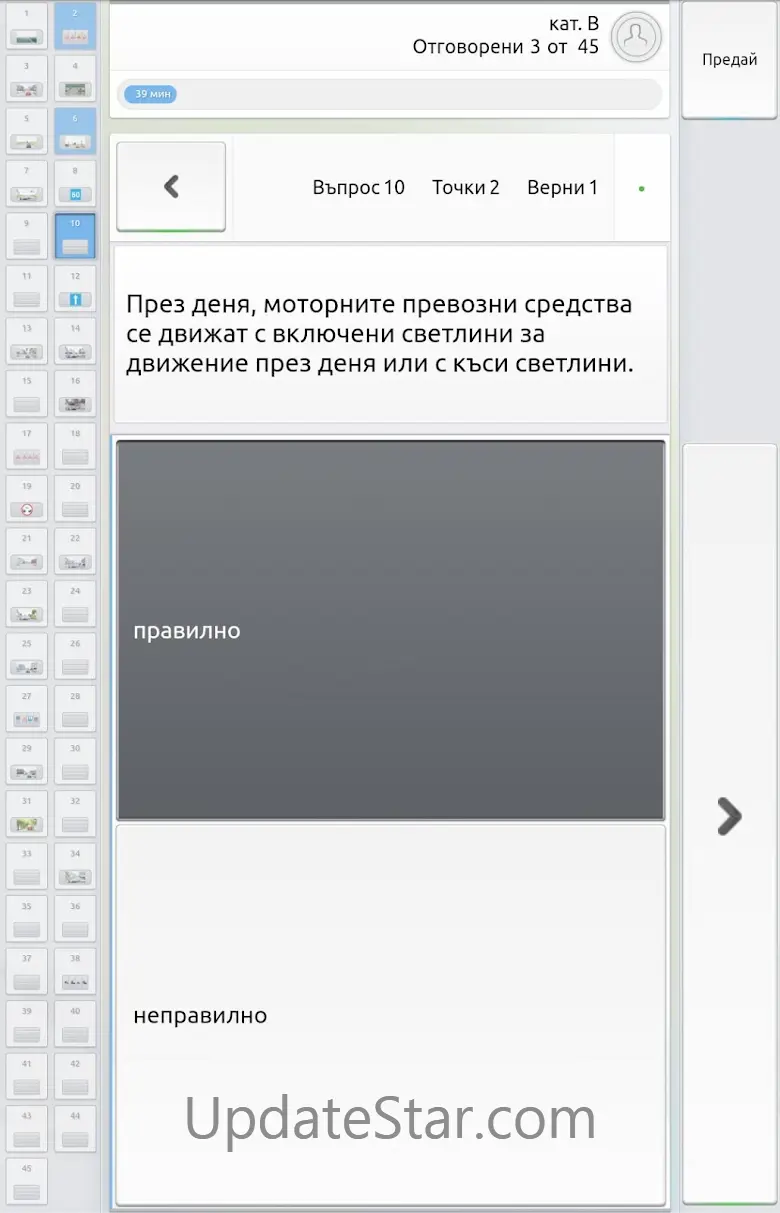Open question 34 thumbnail
The width and height of the screenshot is (780, 1213).
[75, 866]
